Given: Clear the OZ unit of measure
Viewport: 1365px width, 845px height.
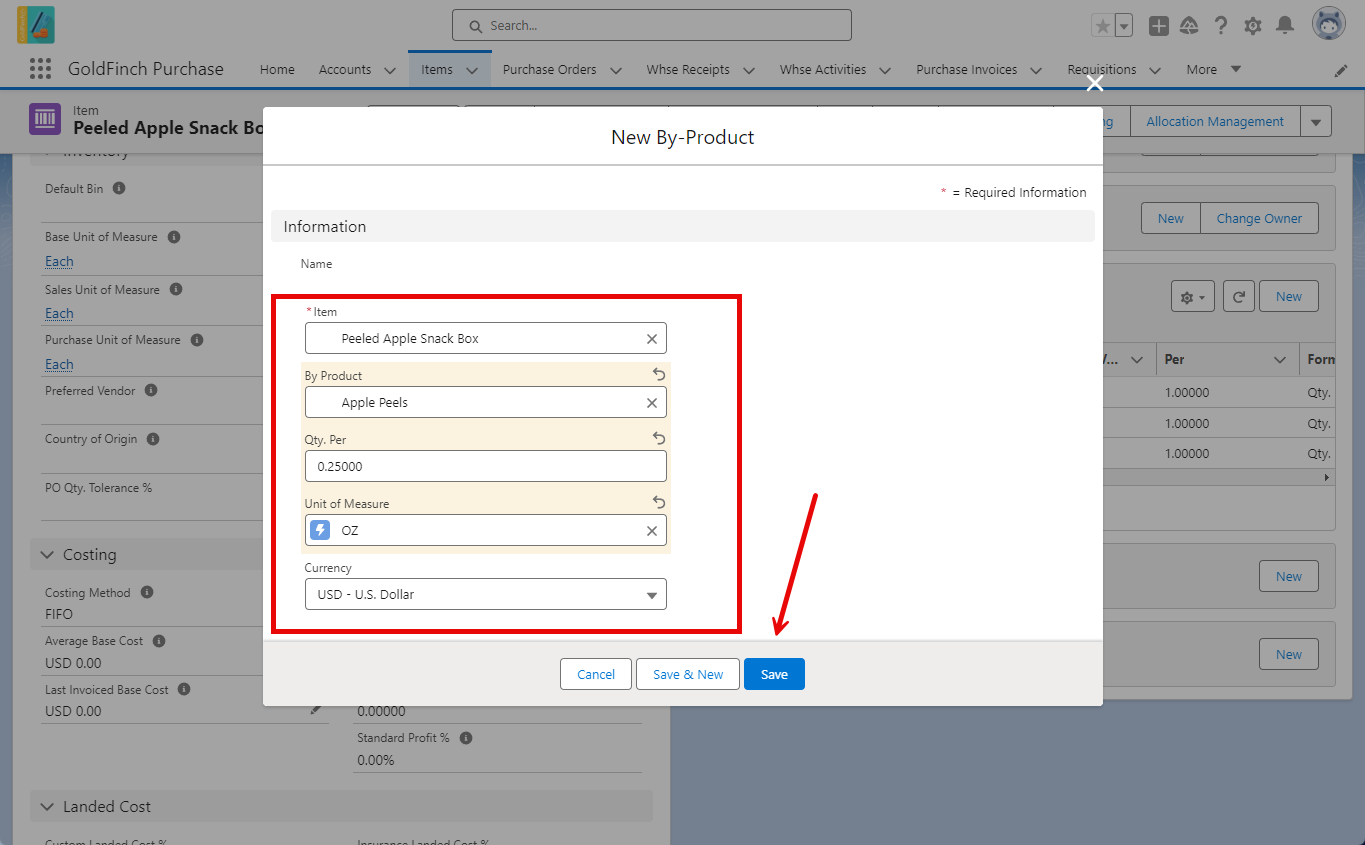Looking at the screenshot, I should [x=652, y=531].
